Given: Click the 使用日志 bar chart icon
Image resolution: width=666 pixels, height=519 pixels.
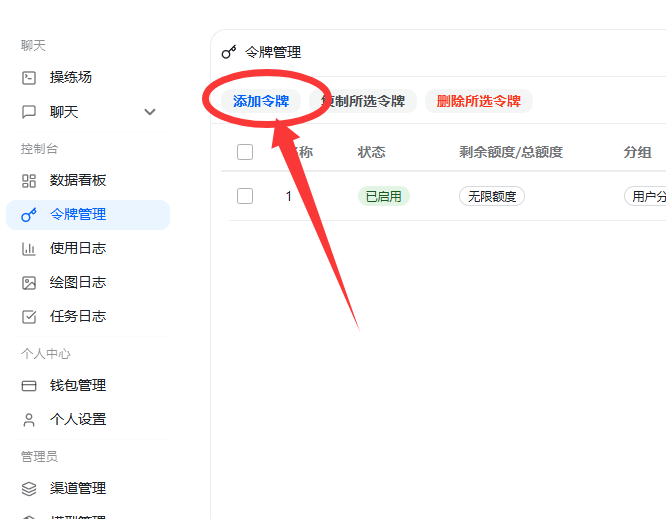Looking at the screenshot, I should (x=29, y=249).
